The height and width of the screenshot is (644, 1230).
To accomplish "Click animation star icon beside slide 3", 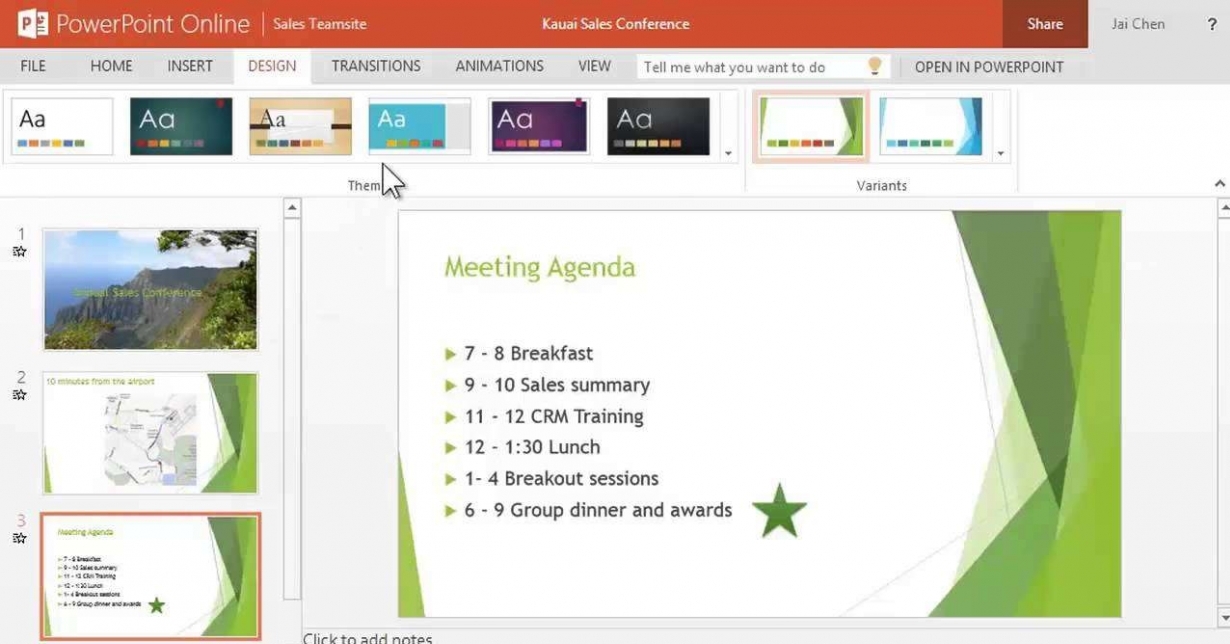I will click(19, 539).
